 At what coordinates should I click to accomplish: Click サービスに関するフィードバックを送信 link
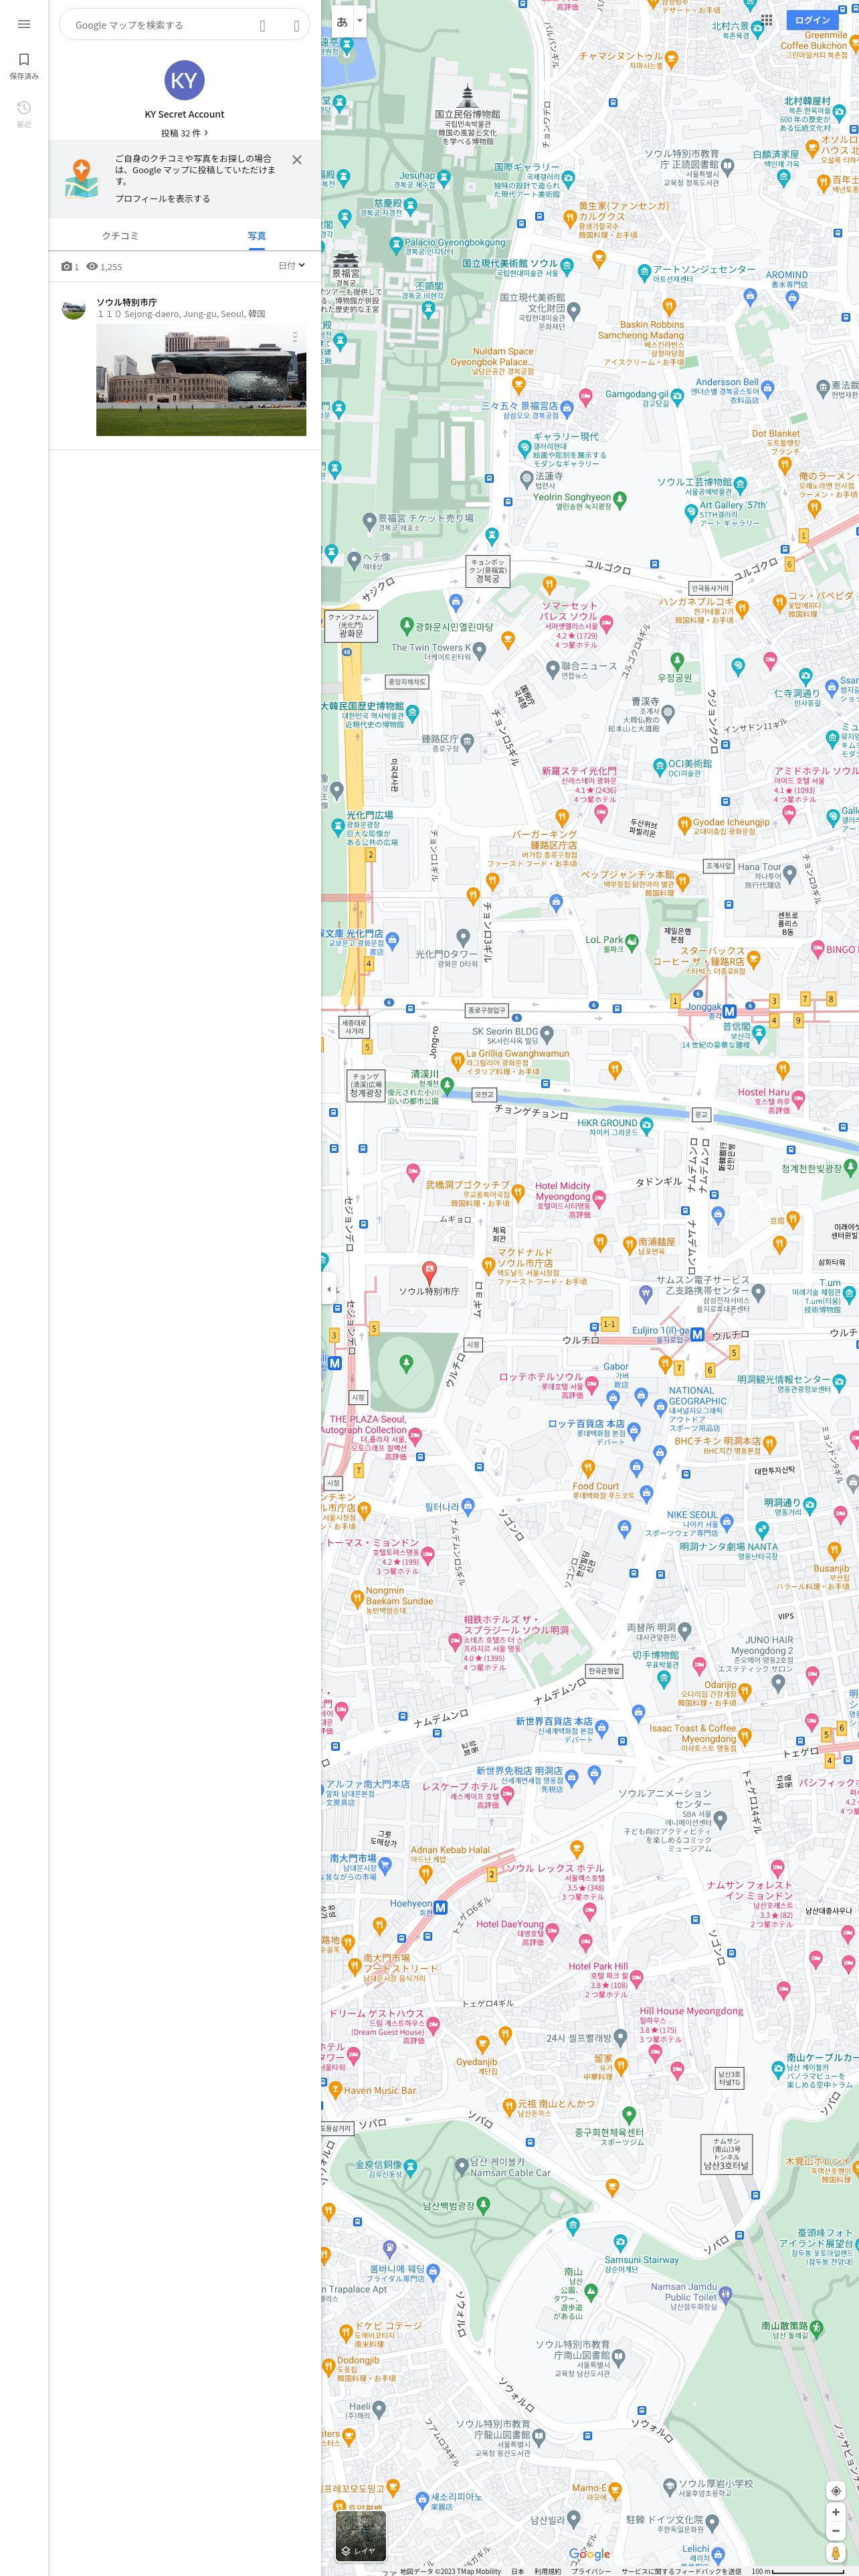(681, 2571)
